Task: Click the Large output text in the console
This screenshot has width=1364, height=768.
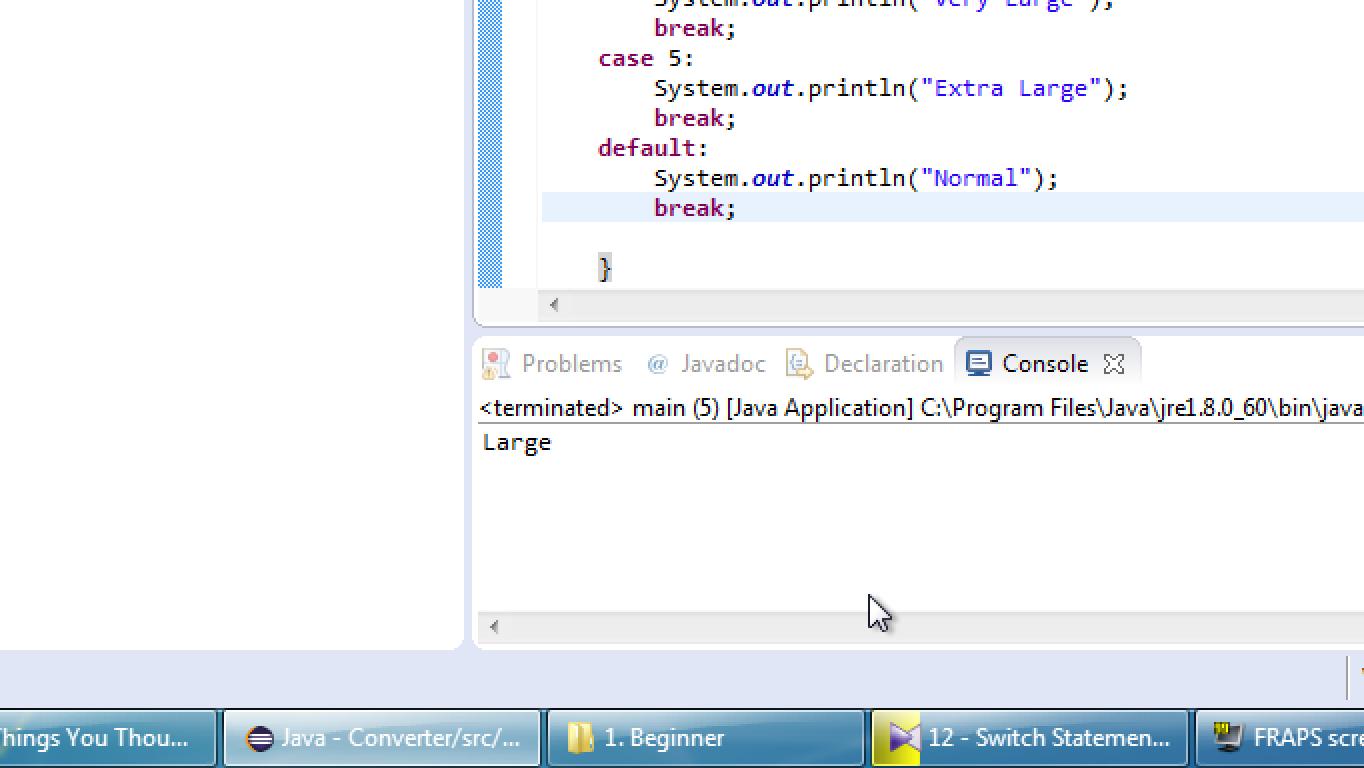Action: tap(516, 441)
